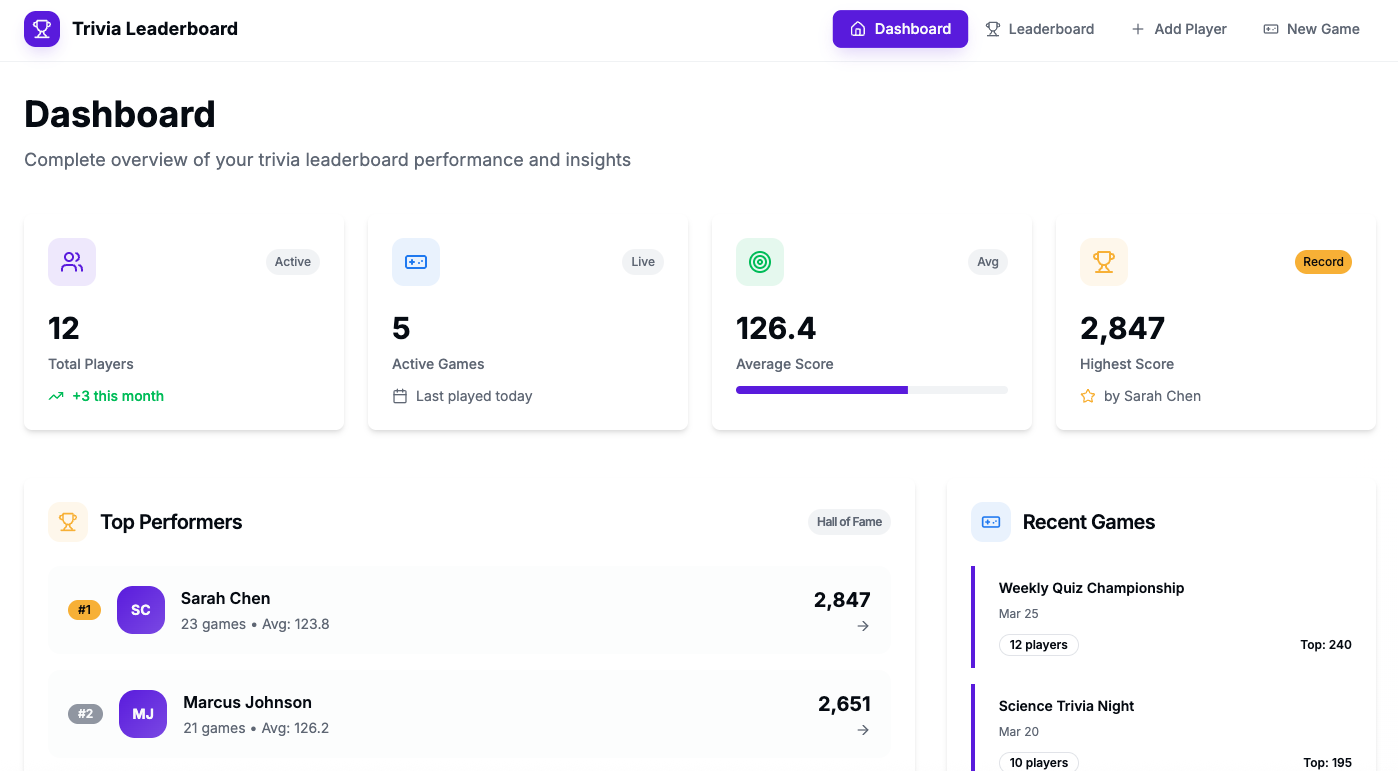The image size is (1398, 771).
Task: Click the SC avatar for Sarah Chen
Action: 141,610
